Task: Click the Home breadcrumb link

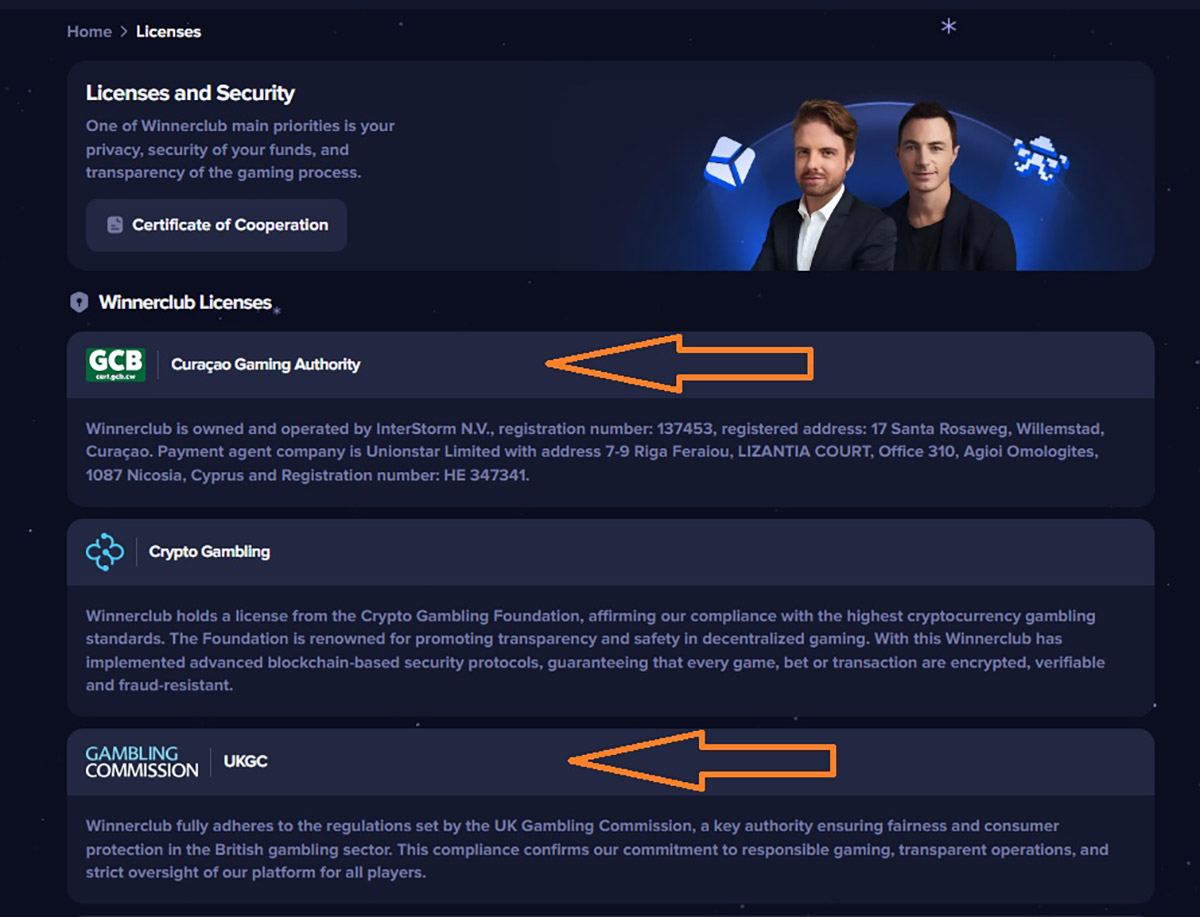Action: click(x=89, y=32)
